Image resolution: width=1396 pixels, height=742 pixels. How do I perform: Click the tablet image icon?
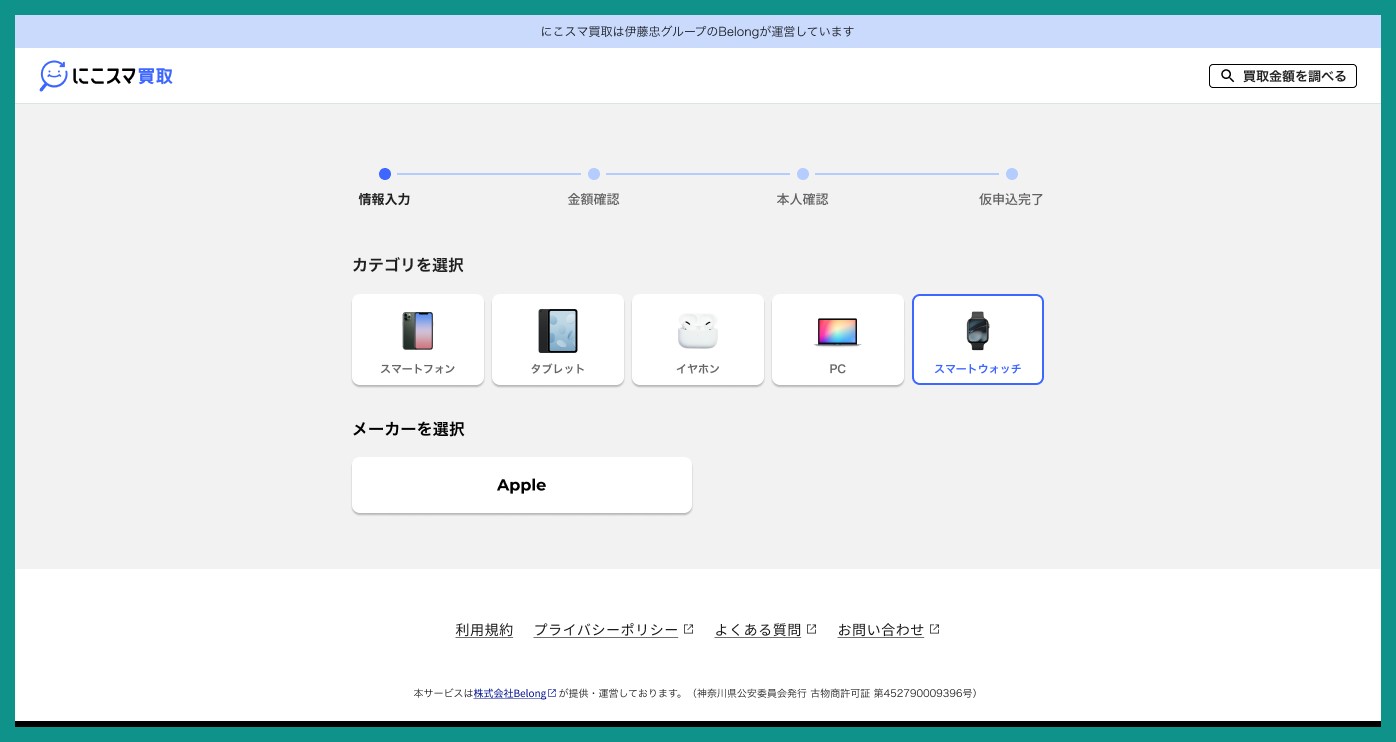[558, 331]
